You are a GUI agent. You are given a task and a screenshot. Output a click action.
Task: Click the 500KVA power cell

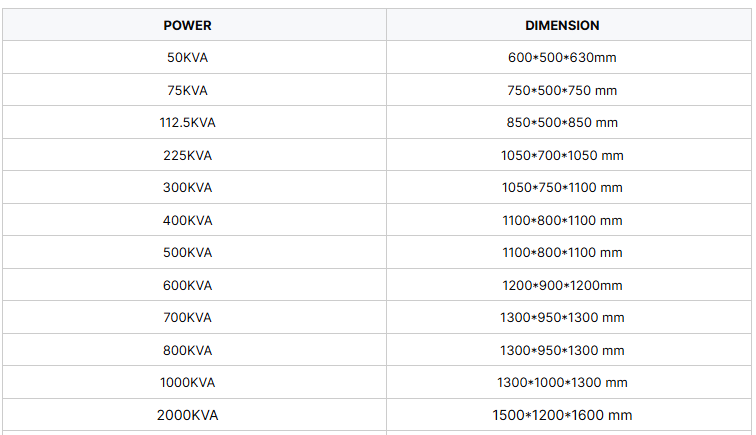pos(187,253)
